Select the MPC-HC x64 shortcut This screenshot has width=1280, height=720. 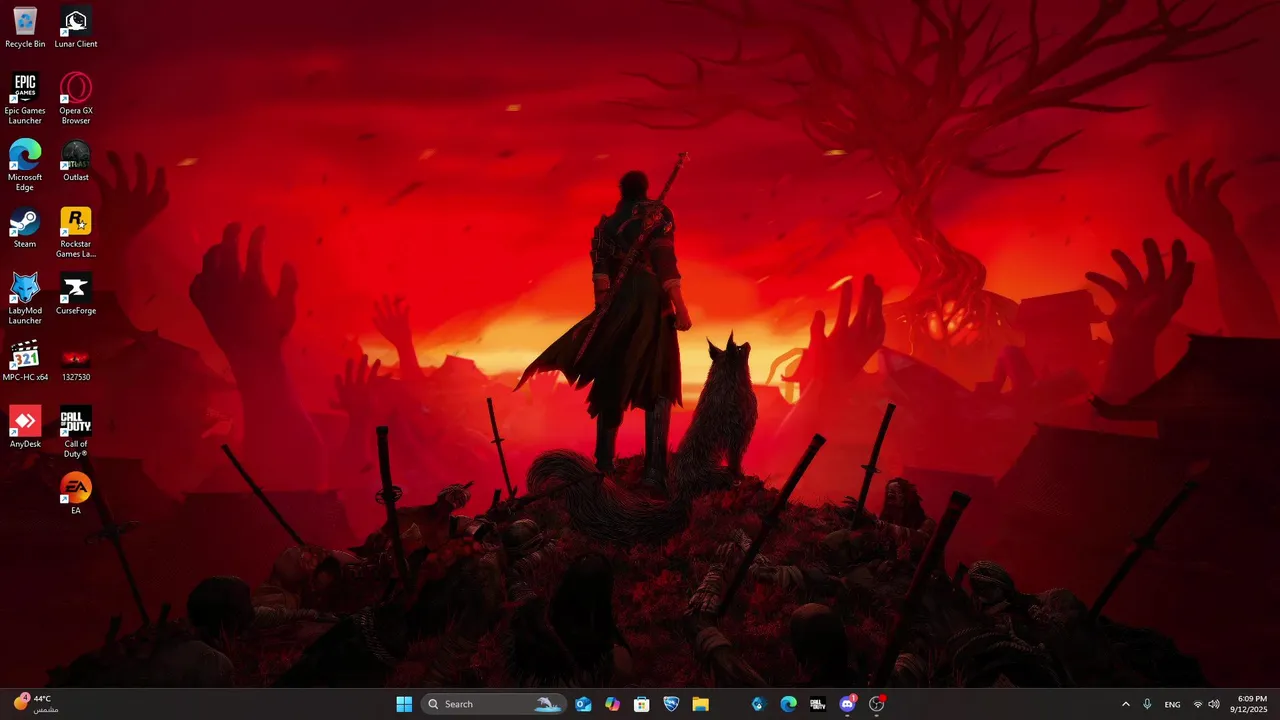tap(25, 361)
